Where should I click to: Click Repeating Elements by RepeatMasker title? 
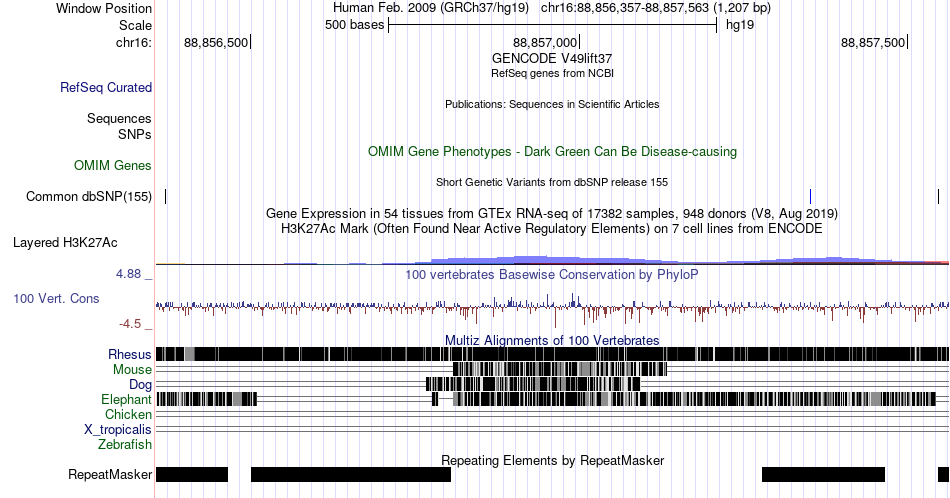(x=552, y=460)
